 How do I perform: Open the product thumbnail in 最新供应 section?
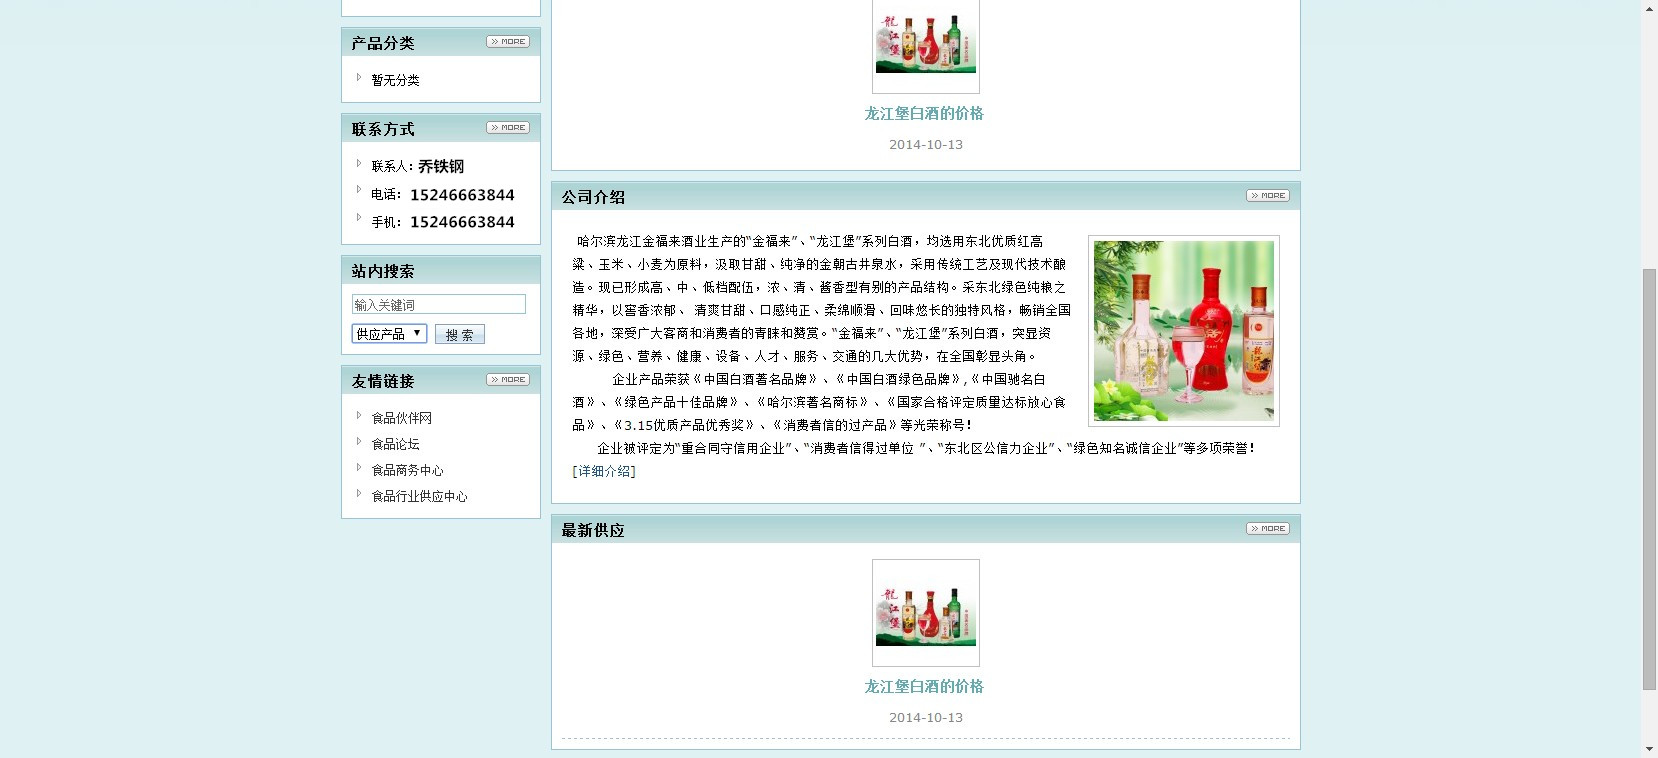click(926, 613)
